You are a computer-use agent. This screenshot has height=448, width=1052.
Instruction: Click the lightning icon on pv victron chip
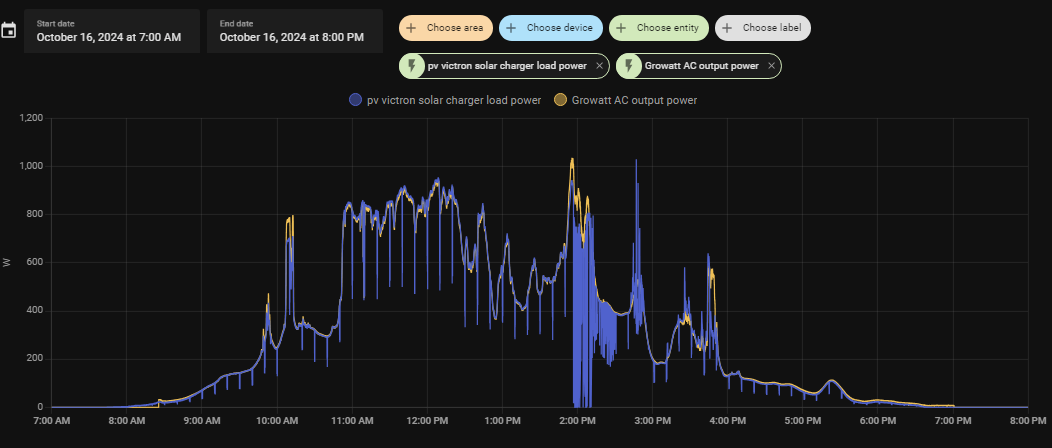(411, 66)
